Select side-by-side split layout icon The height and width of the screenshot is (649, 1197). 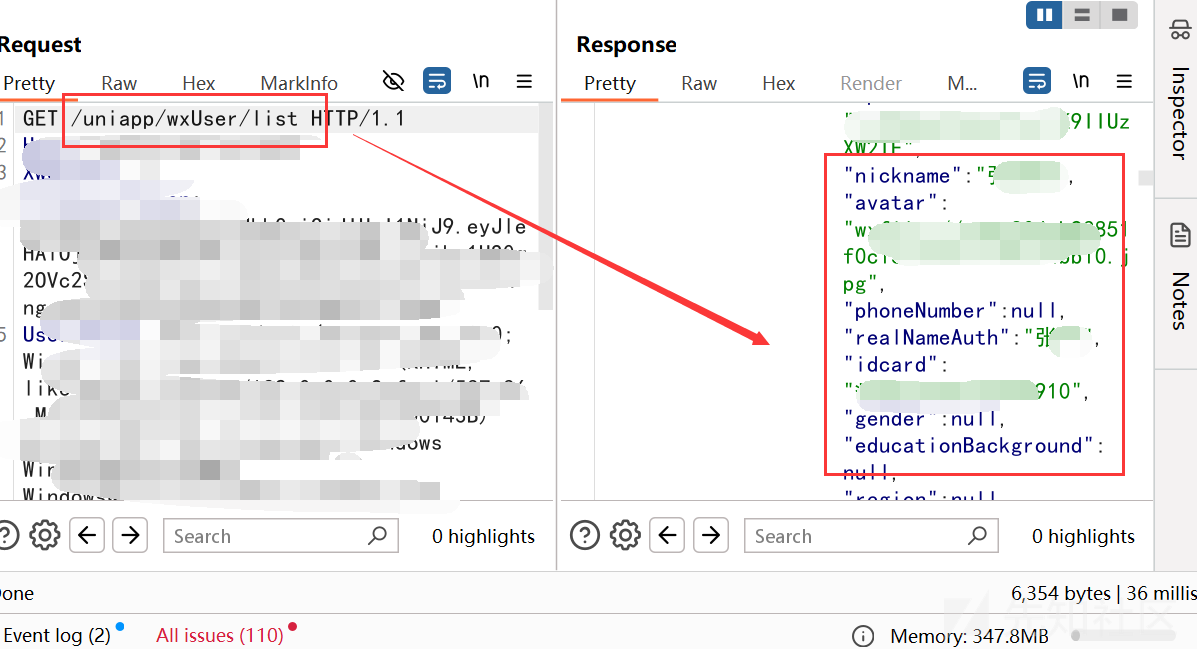[1044, 15]
